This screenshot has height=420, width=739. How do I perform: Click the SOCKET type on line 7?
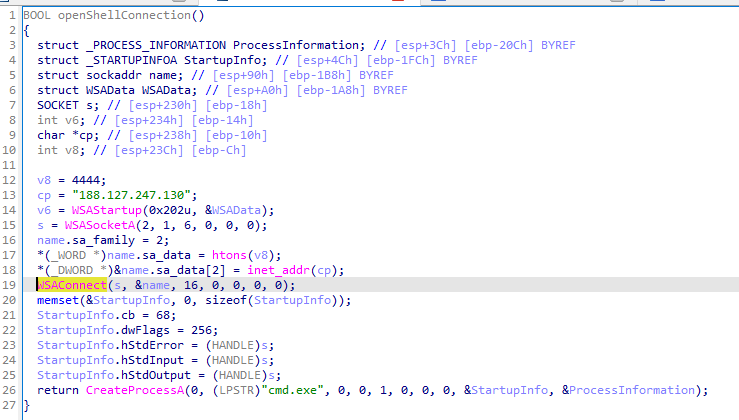[58, 105]
